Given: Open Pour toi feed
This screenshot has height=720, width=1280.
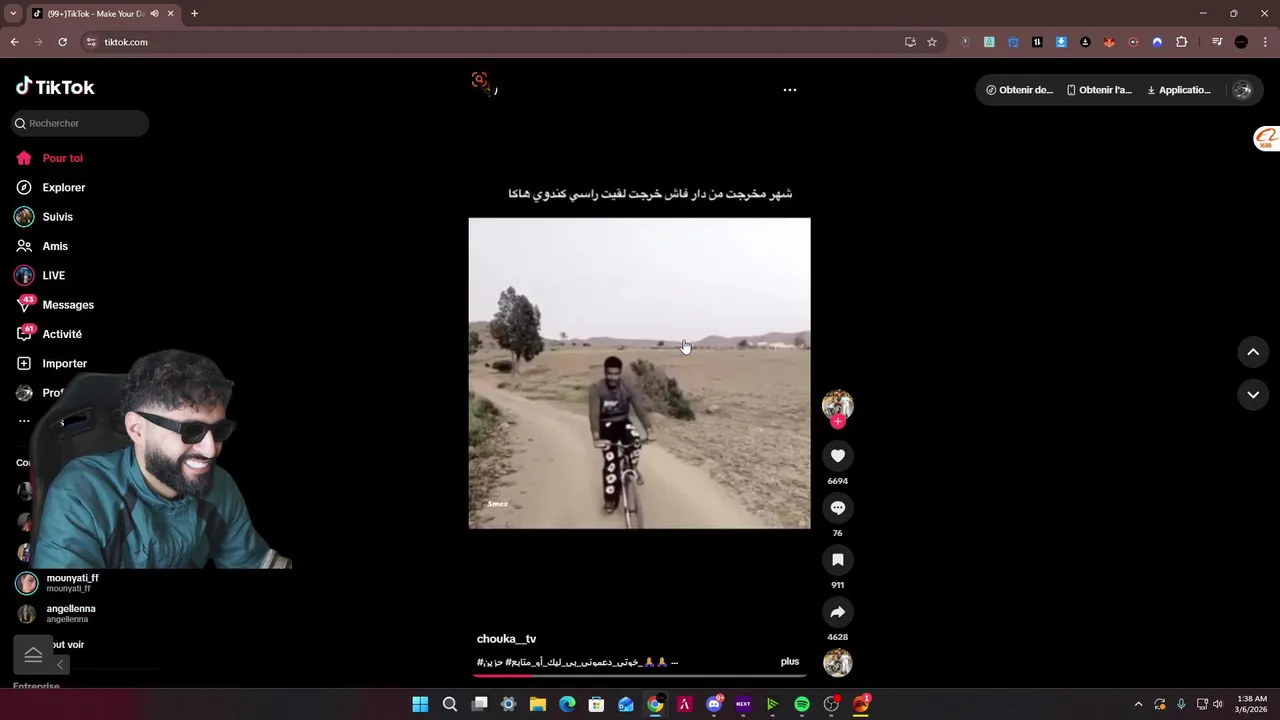Looking at the screenshot, I should 50,158.
